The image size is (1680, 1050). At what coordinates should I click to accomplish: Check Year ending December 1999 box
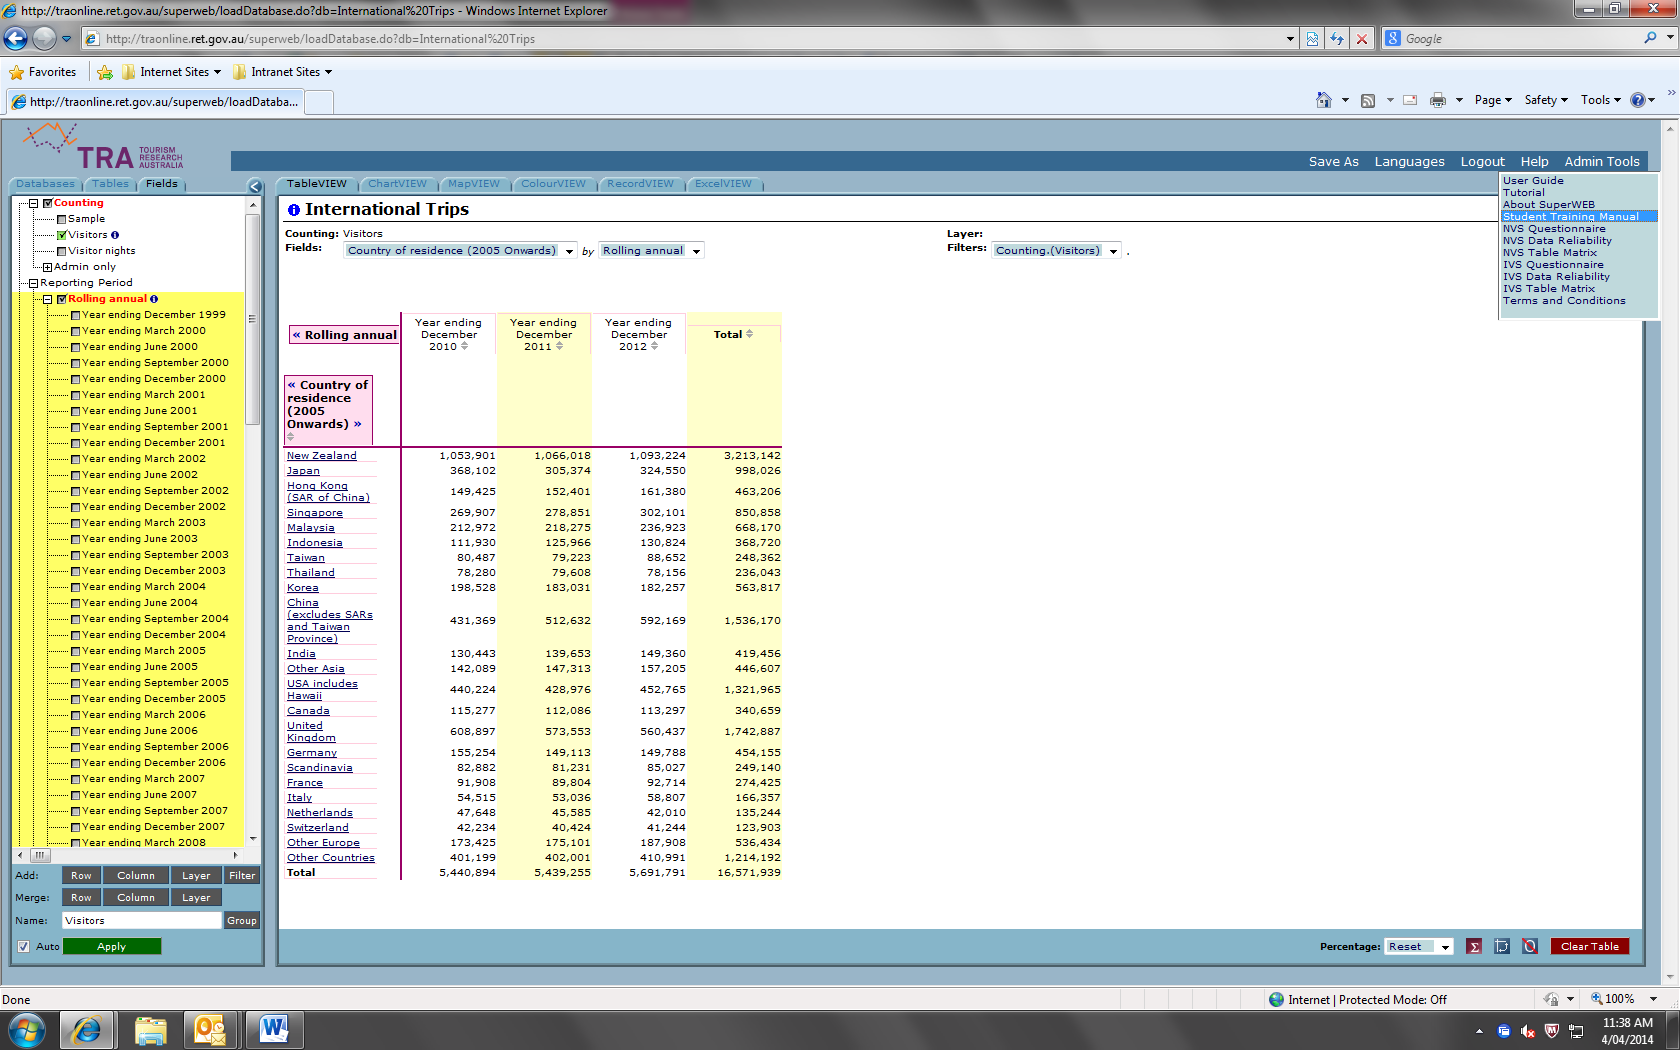[76, 315]
